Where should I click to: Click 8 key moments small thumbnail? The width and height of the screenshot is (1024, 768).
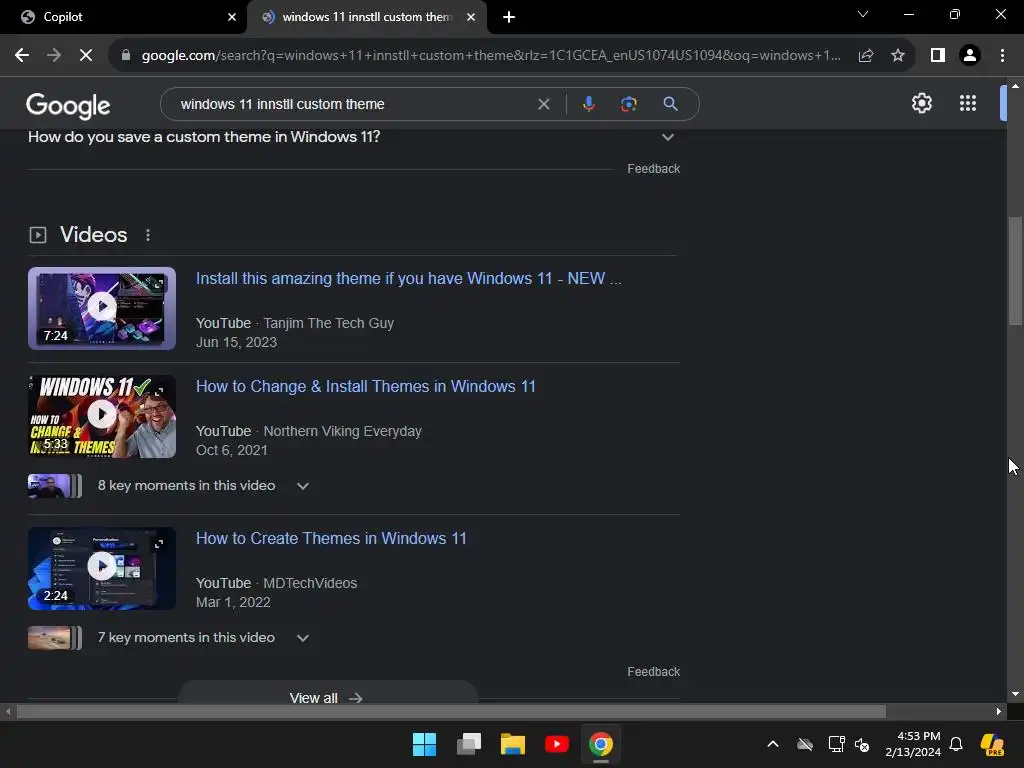coord(55,486)
